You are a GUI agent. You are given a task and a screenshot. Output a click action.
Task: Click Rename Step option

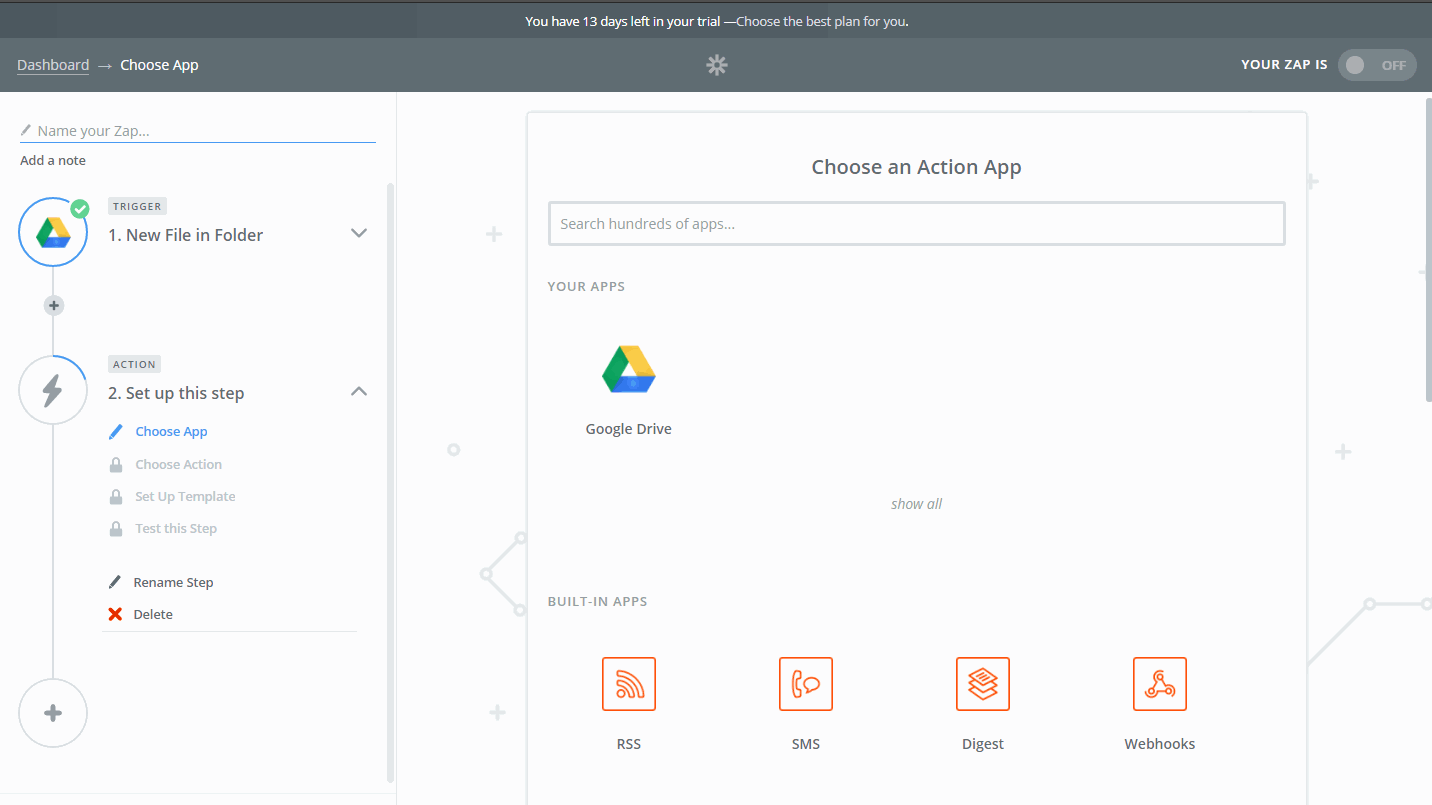[174, 582]
